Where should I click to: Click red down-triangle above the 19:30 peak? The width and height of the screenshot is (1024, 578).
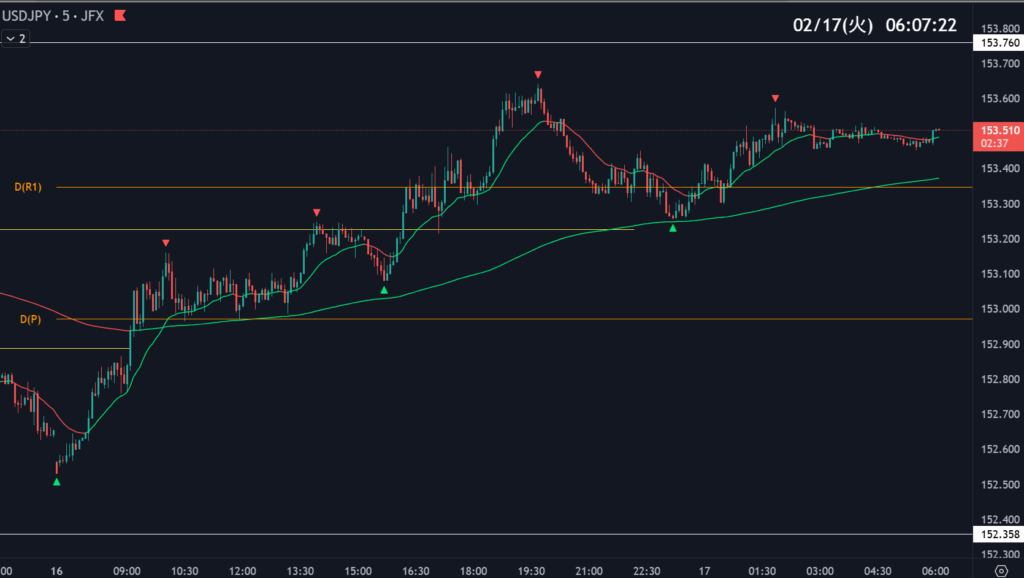[x=538, y=75]
